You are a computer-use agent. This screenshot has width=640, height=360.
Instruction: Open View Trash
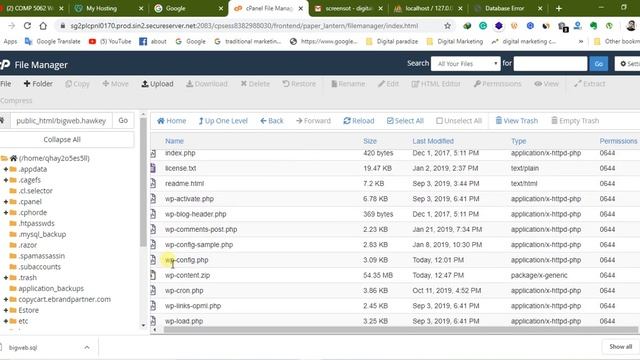click(517, 121)
